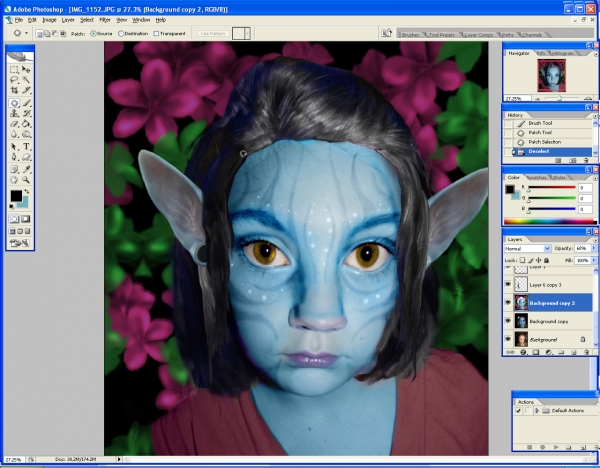This screenshot has height=468, width=600.
Task: Select the Rectangular Marquee tool
Action: click(14, 70)
